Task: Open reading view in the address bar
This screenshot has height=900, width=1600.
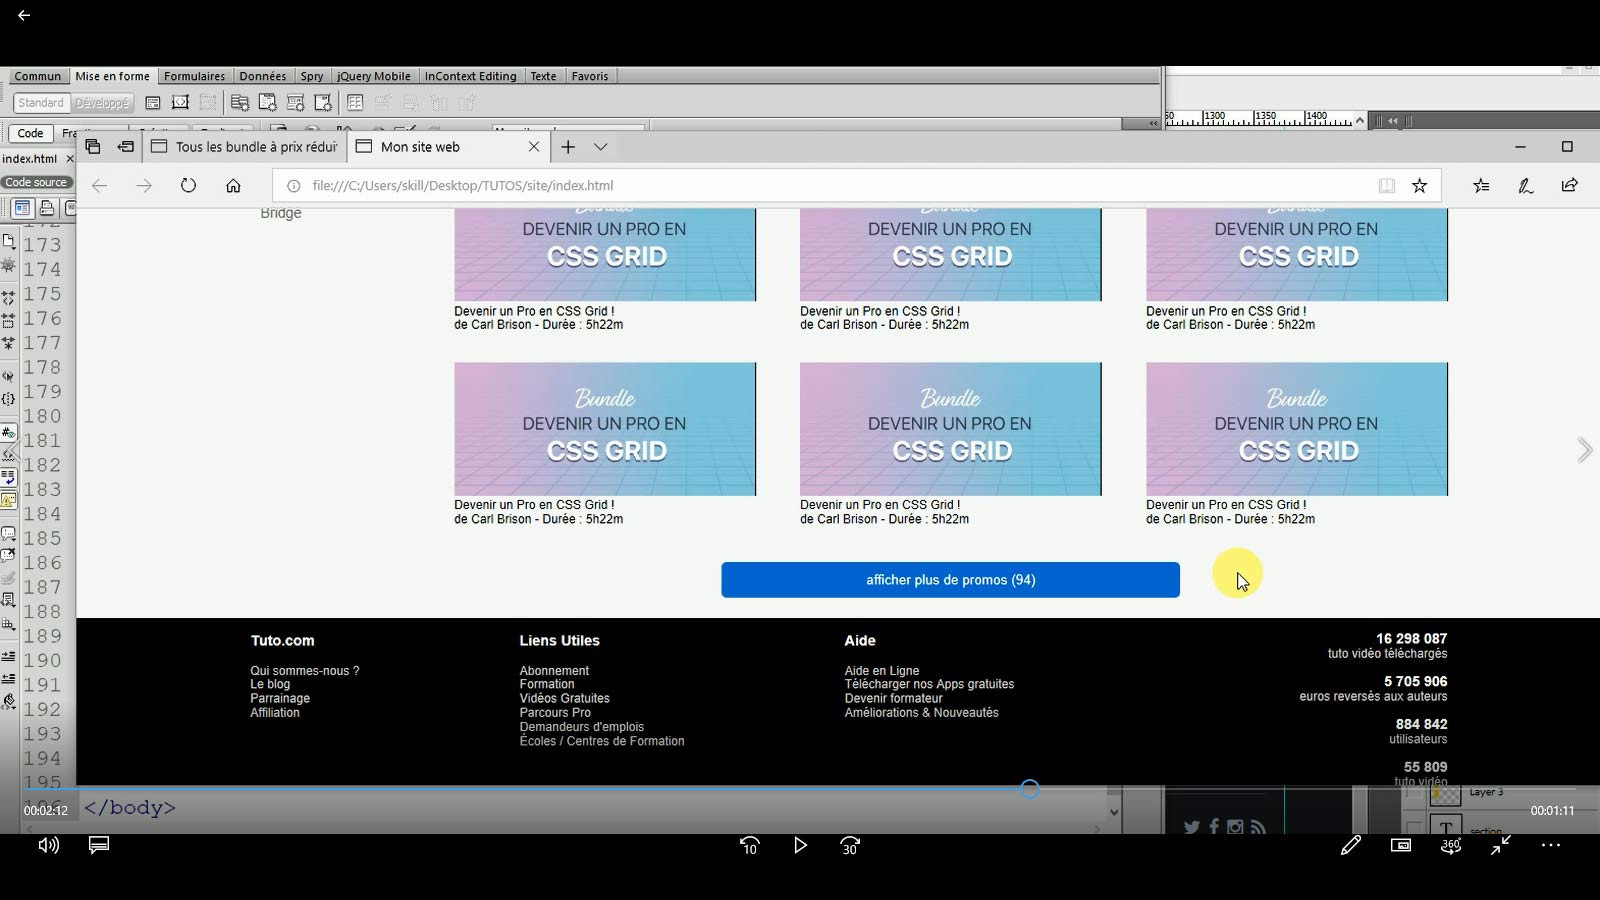Action: click(x=1386, y=185)
